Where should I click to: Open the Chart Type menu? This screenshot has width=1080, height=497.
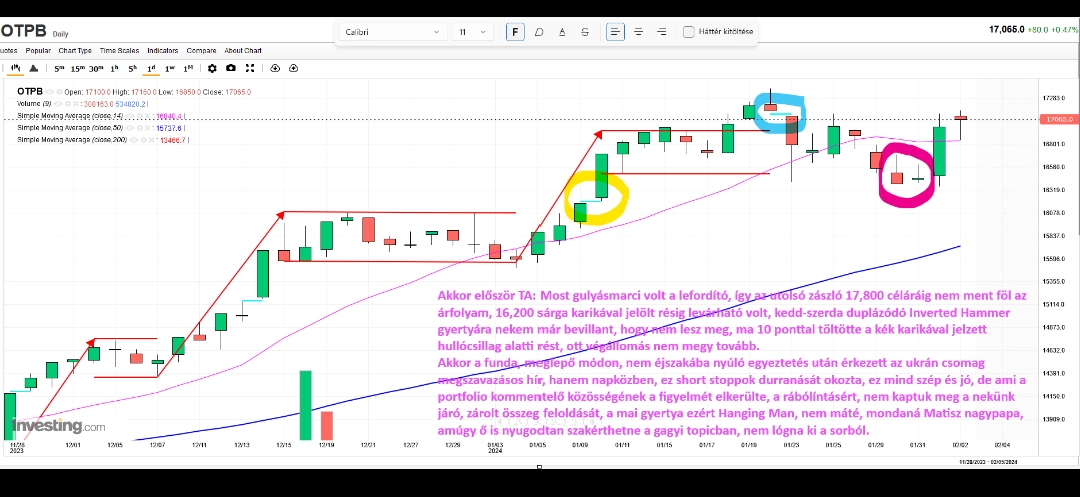(x=75, y=50)
